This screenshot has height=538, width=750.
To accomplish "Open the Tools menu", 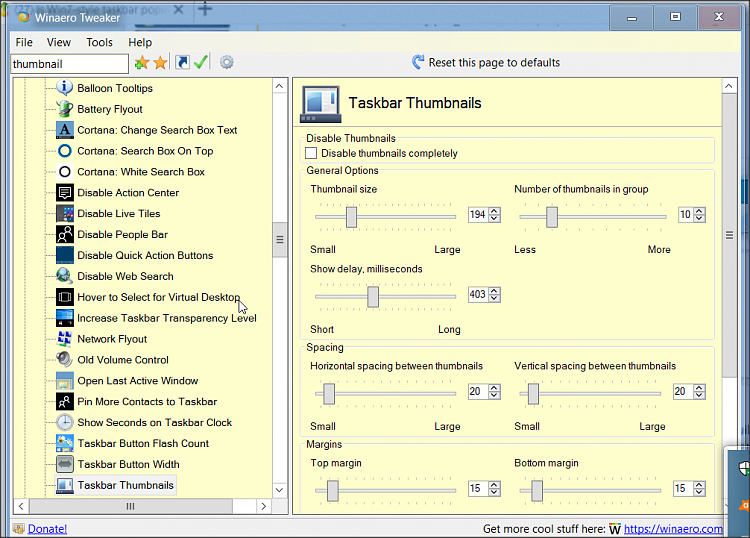I will point(99,42).
